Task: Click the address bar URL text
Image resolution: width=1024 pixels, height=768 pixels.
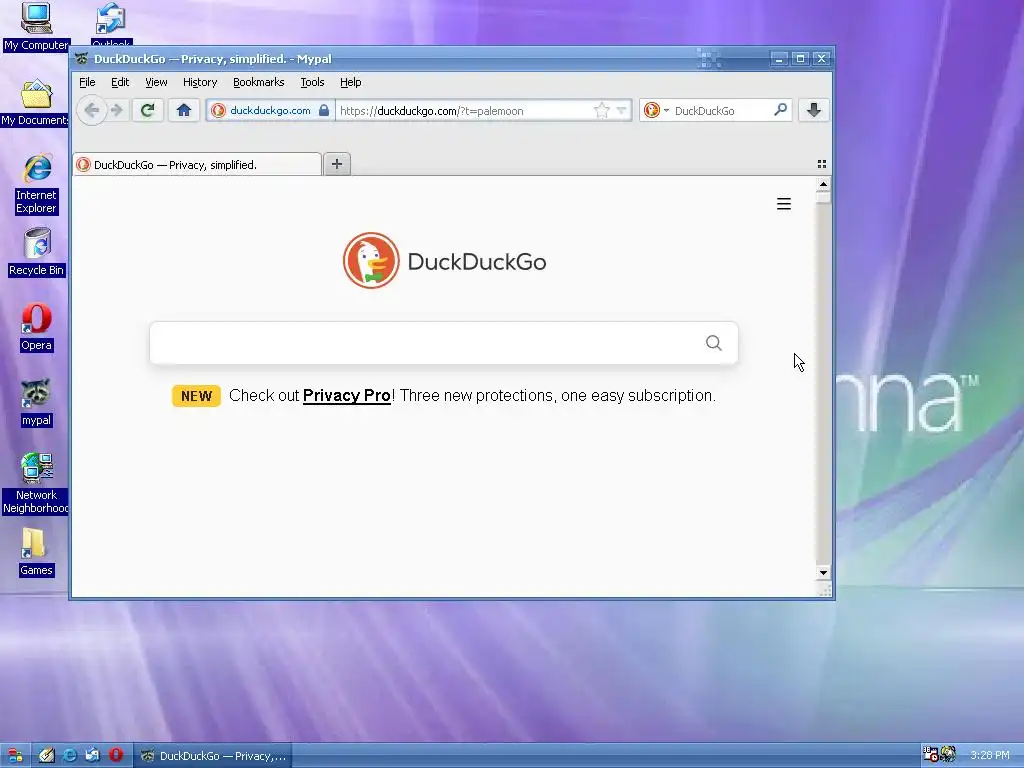Action: [432, 111]
